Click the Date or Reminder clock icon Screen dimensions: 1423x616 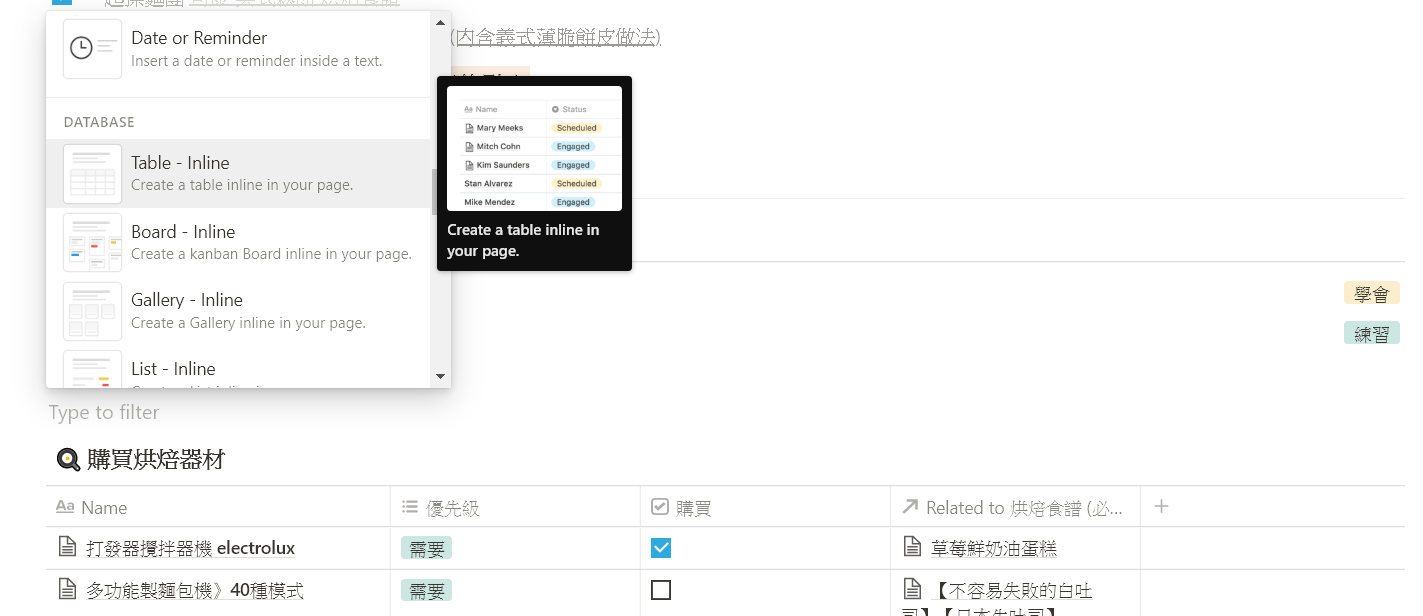point(92,49)
